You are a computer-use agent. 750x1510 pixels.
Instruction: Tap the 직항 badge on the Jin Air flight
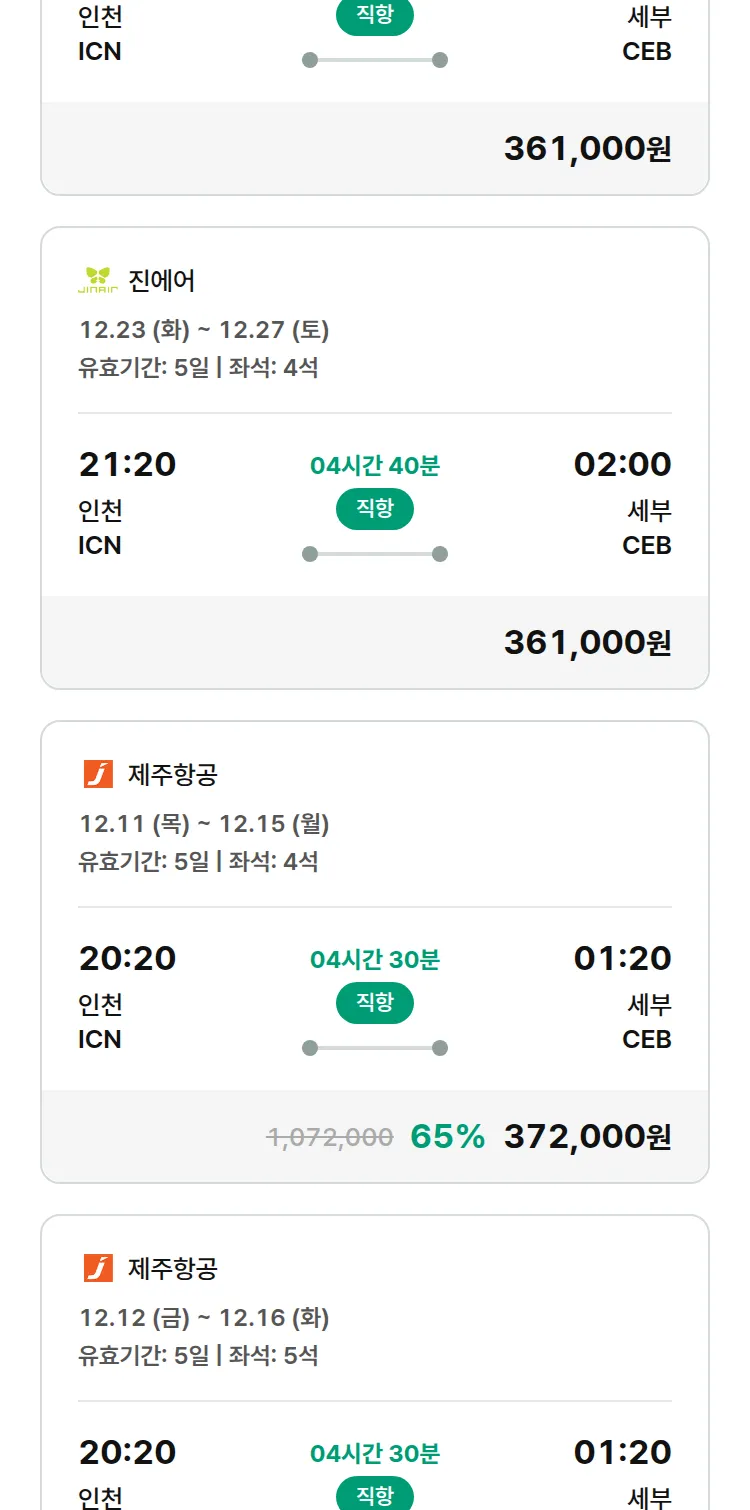click(375, 509)
